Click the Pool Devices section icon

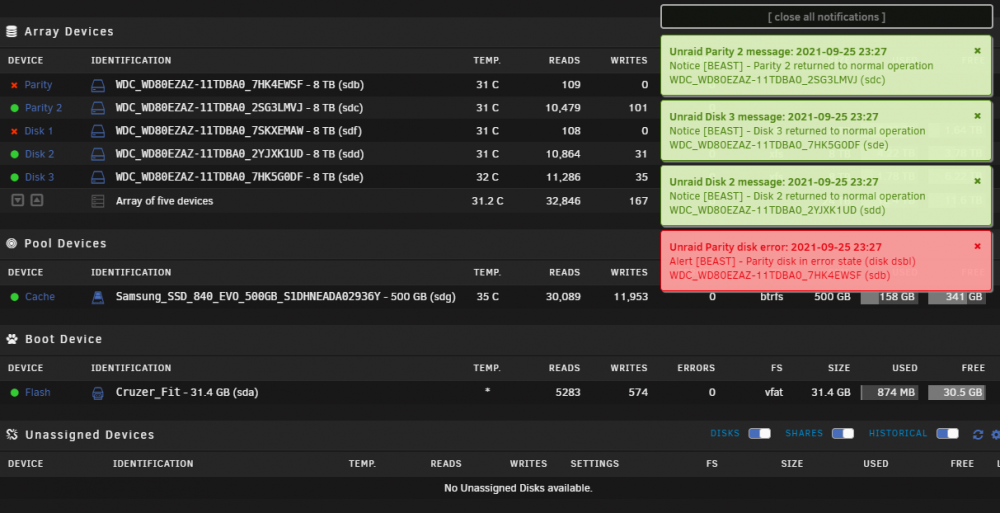[x=11, y=243]
